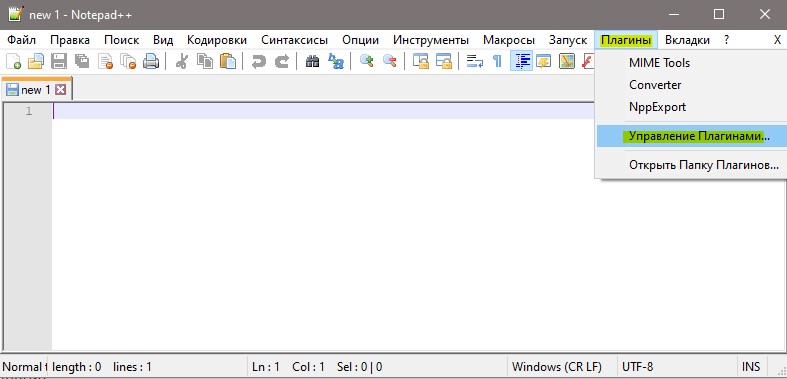Screen dimensions: 787x379
Task: Select Открыть Папку Плагинов menu entry
Action: click(x=691, y=165)
